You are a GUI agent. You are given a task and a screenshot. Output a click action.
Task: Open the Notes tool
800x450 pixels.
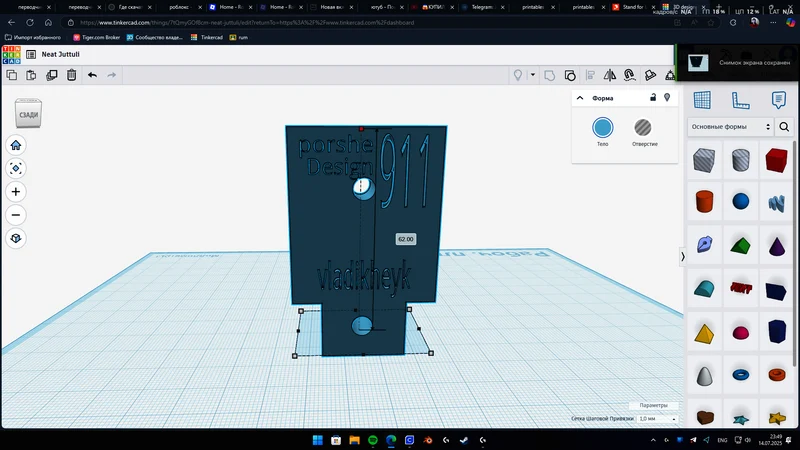779,100
